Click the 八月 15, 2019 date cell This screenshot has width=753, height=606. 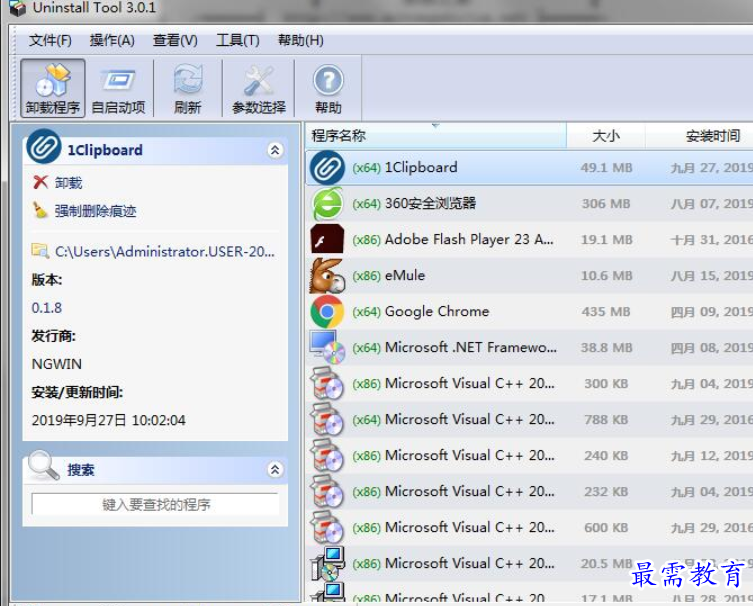(x=712, y=276)
